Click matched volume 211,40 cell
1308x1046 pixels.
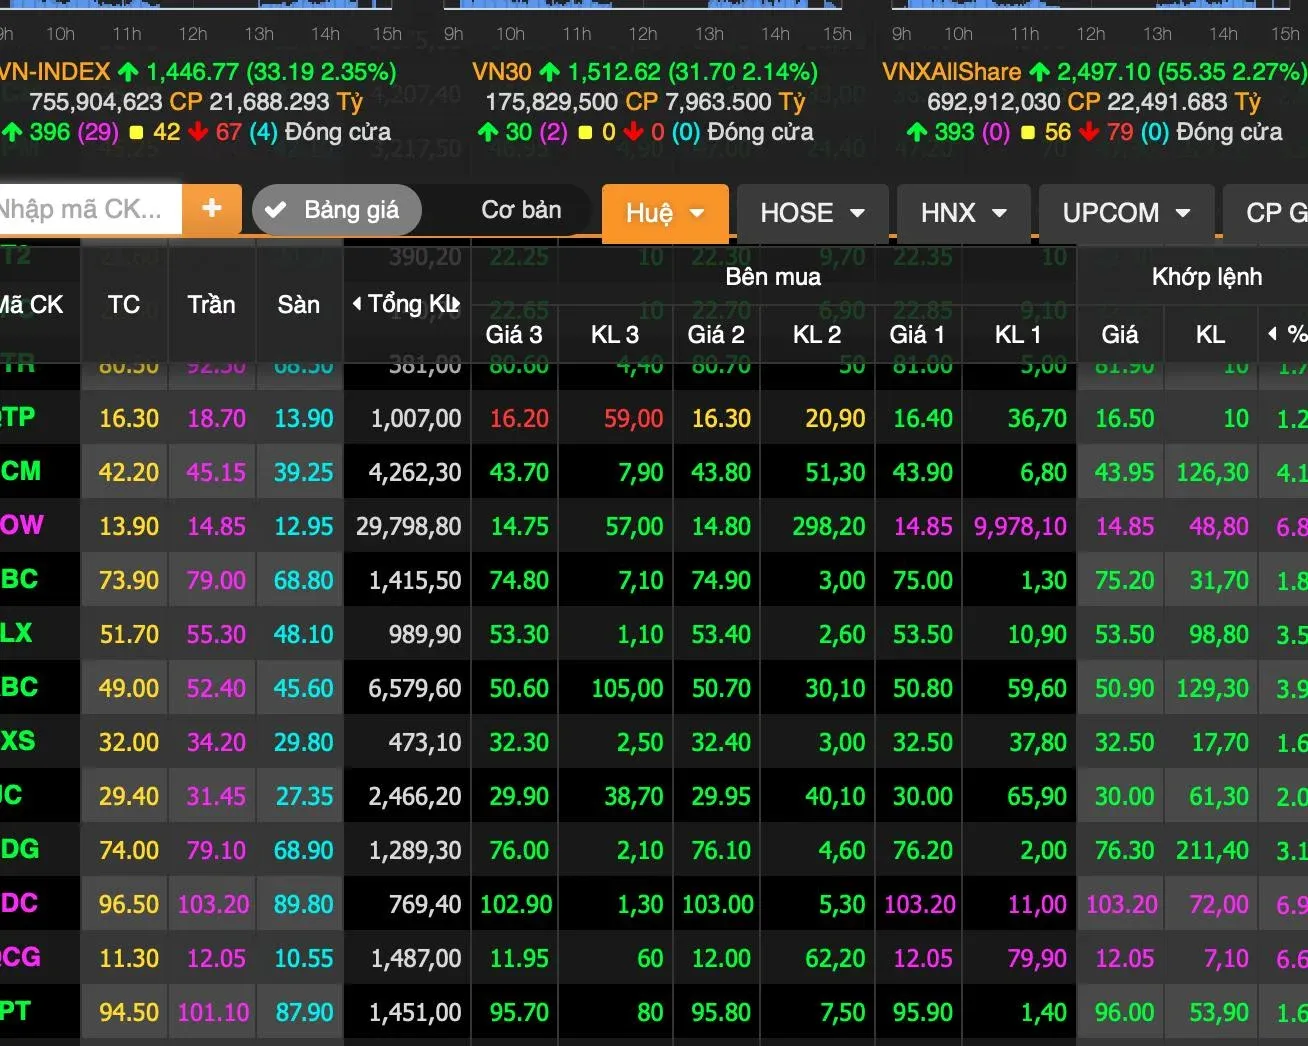(x=1212, y=850)
